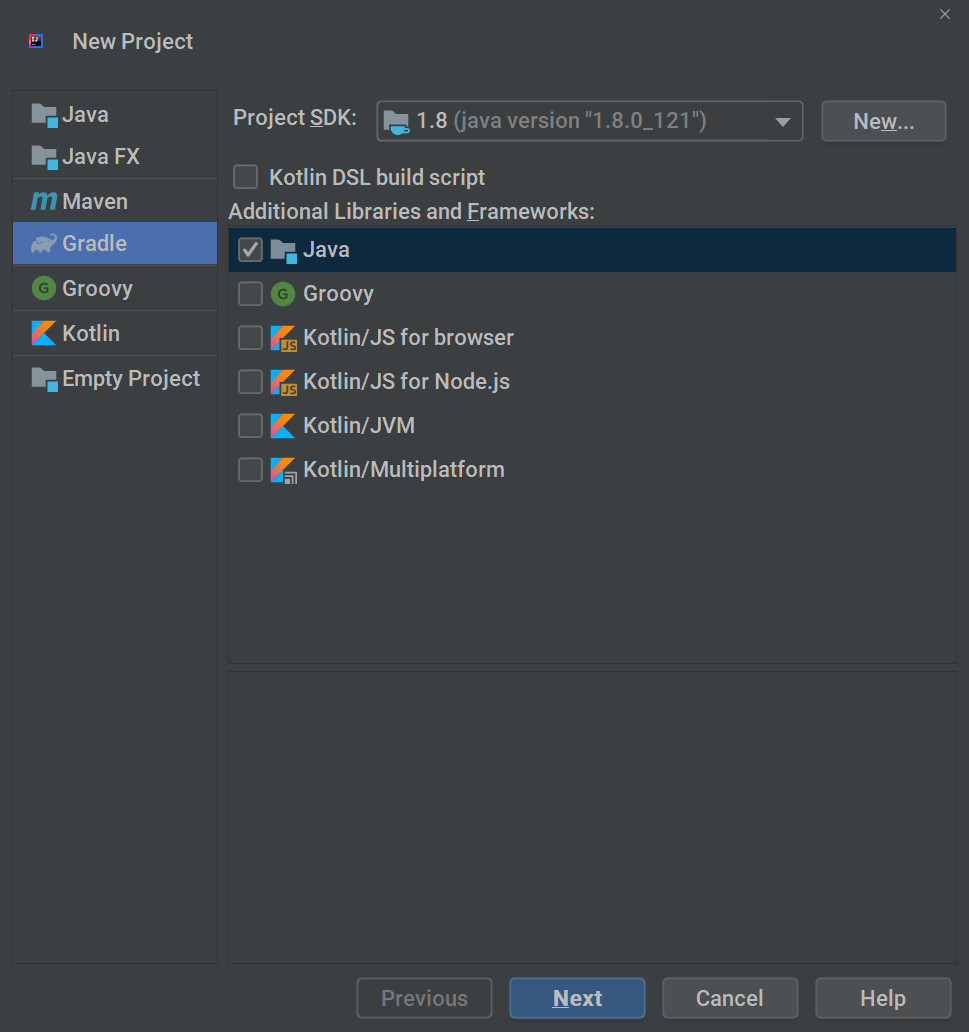Click 'Additional Libraries and Frameworks:' label
The image size is (969, 1032).
(x=411, y=212)
